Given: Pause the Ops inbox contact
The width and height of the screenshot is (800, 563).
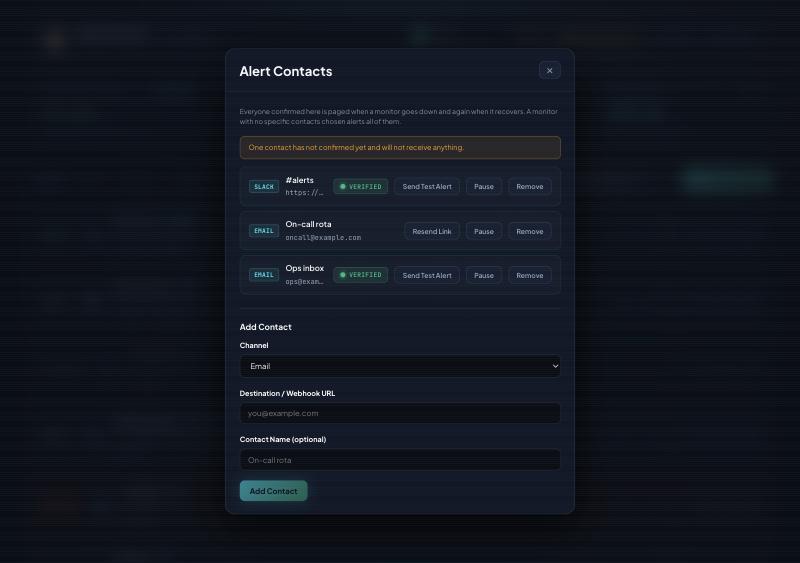Looking at the screenshot, I should pyautogui.click(x=484, y=275).
